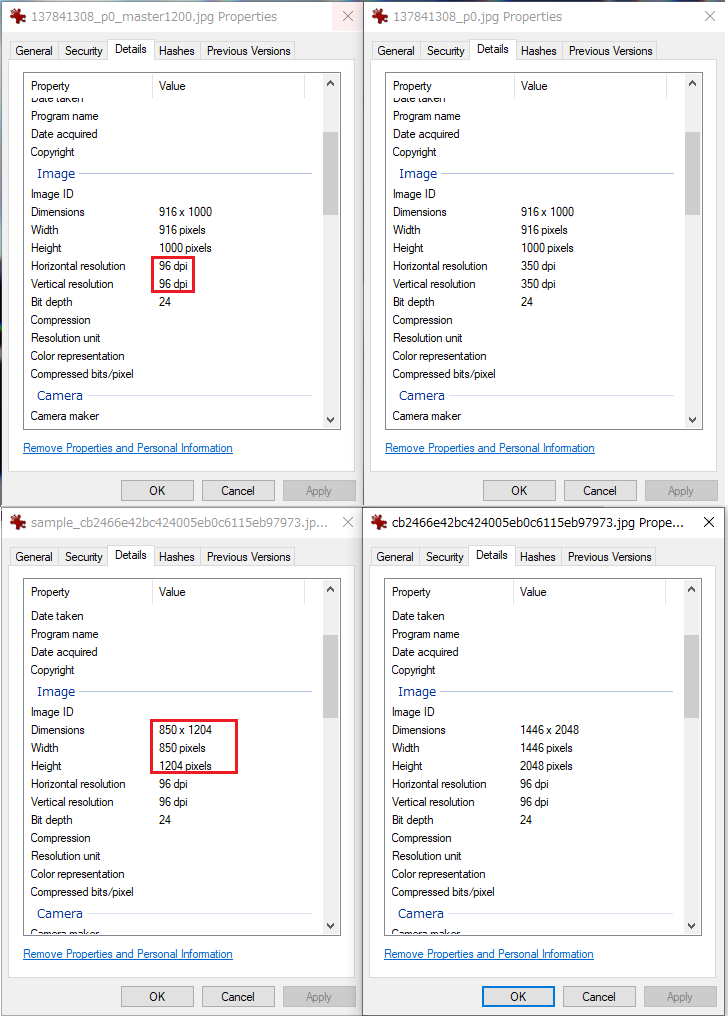Click scroll-up arrow in 137841308_p0.jpg details list
The height and width of the screenshot is (1016, 728).
click(x=692, y=83)
